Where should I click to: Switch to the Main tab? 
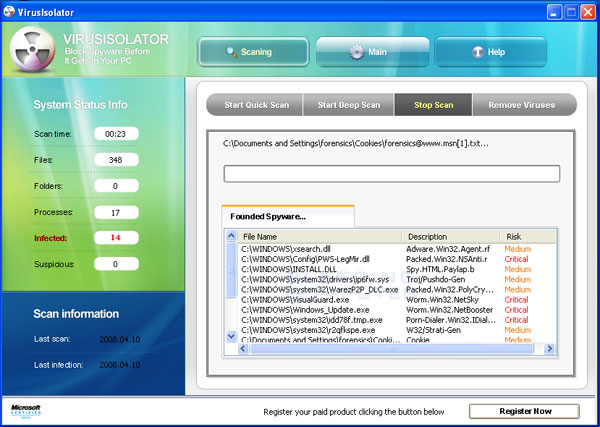pyautogui.click(x=372, y=52)
